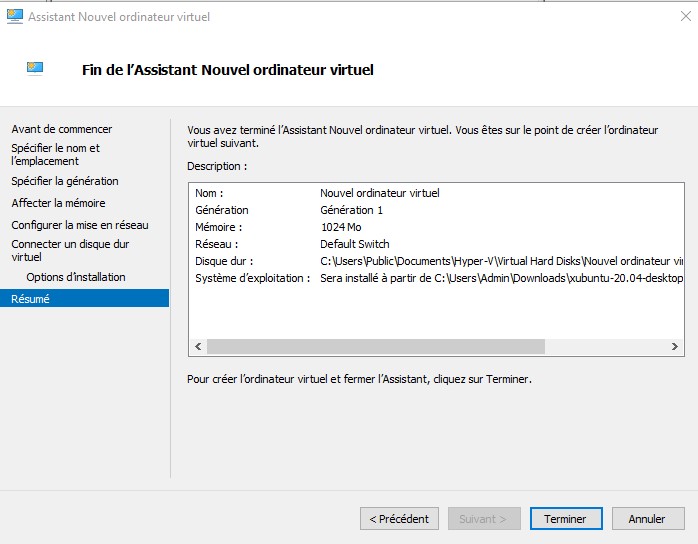Click the Default Switch network value
The width and height of the screenshot is (698, 544).
click(x=355, y=244)
